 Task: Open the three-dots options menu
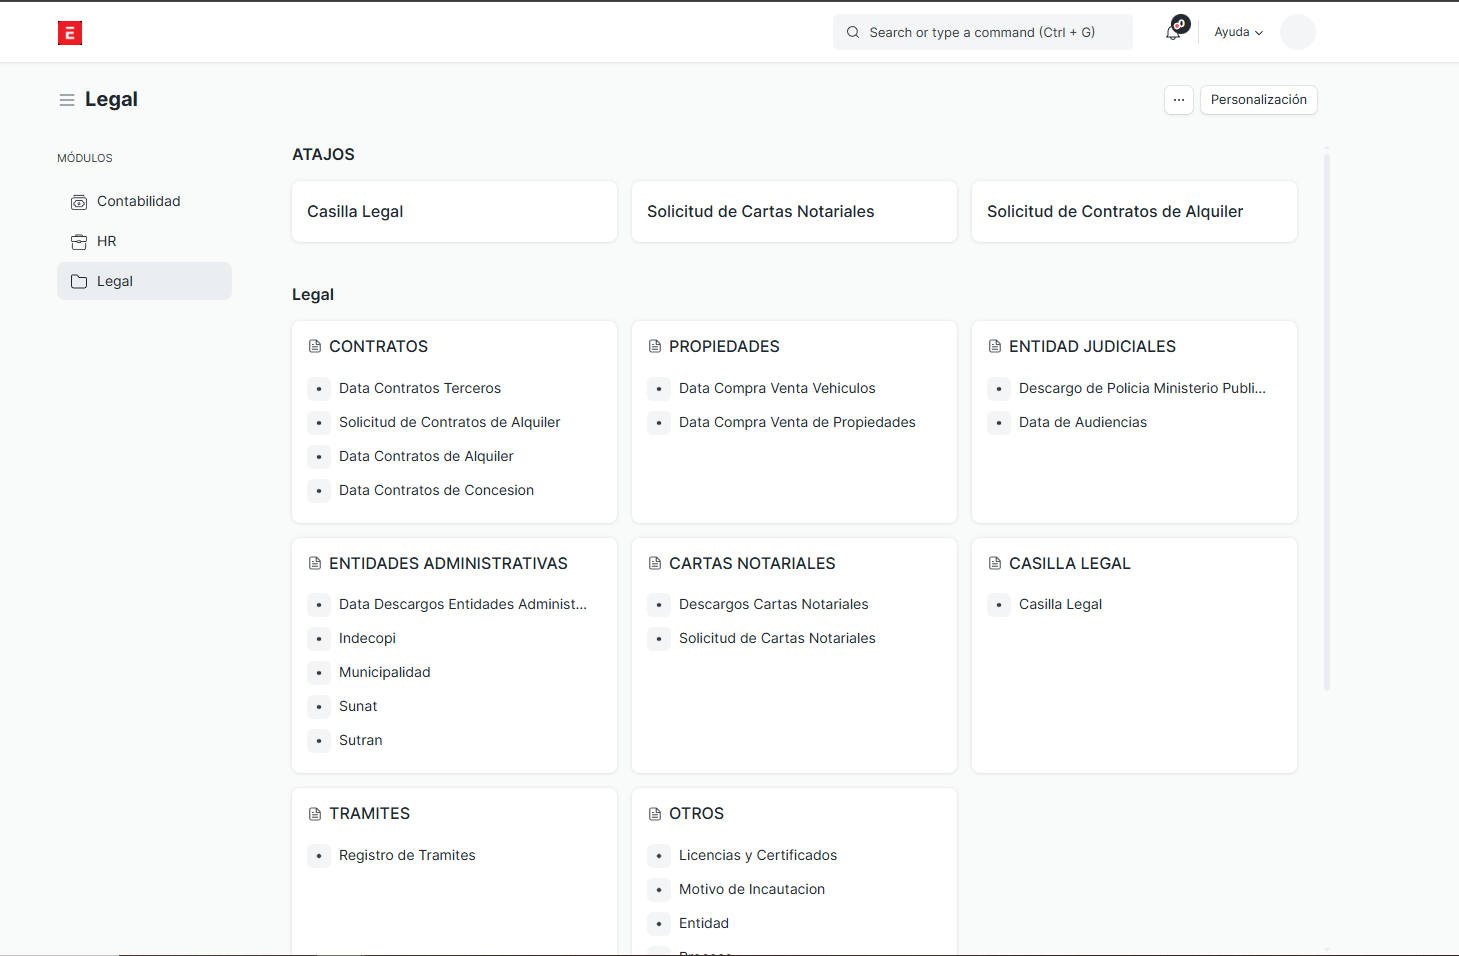1178,100
